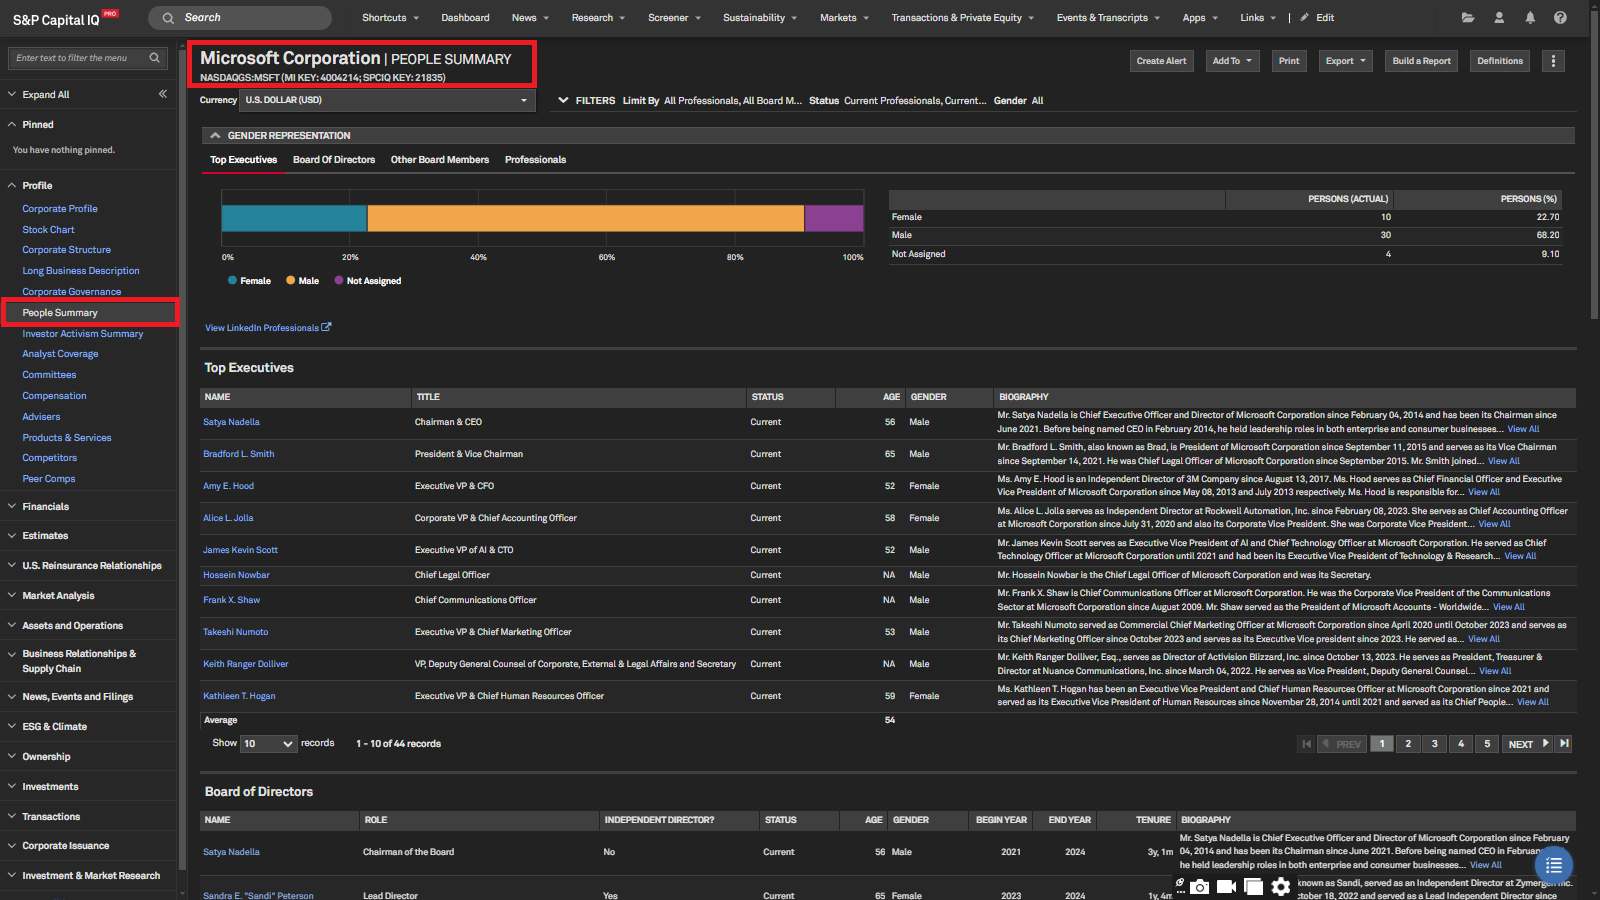Collapse the Gender Representation section
The height and width of the screenshot is (900, 1600).
click(x=215, y=136)
